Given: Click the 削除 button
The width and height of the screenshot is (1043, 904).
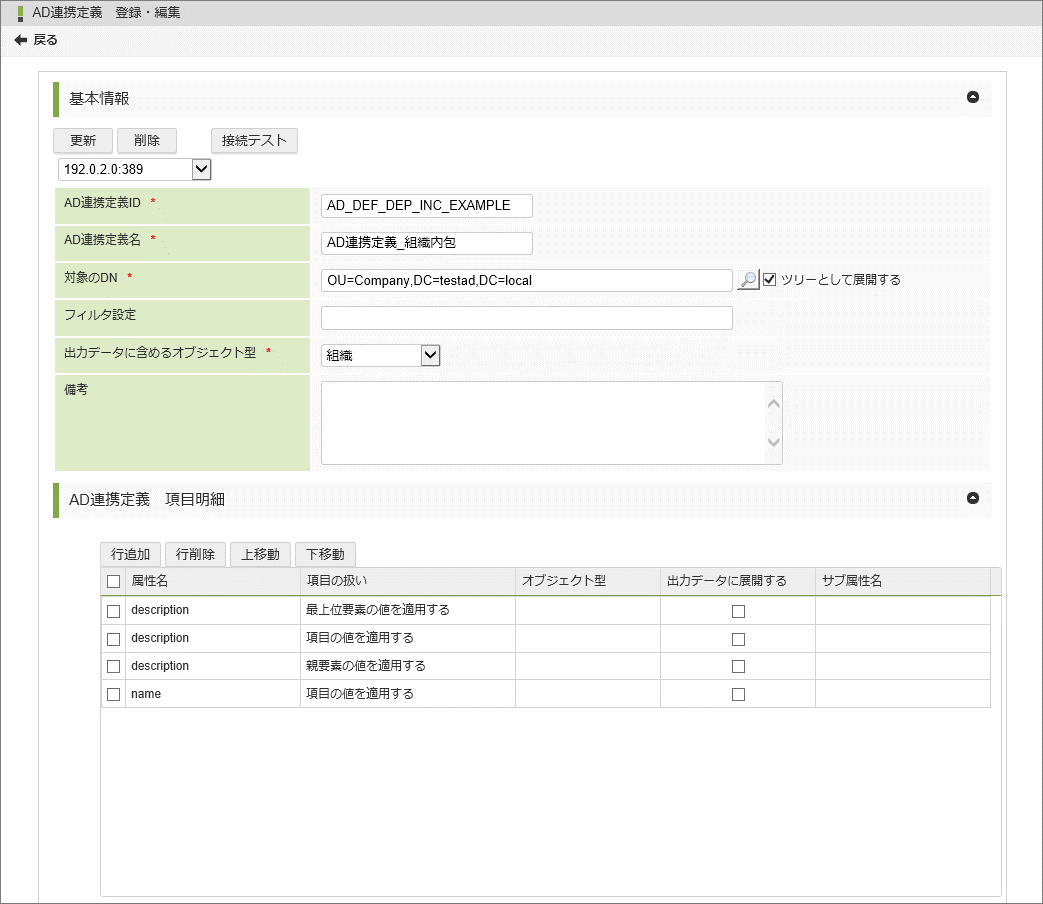Looking at the screenshot, I should pyautogui.click(x=147, y=140).
